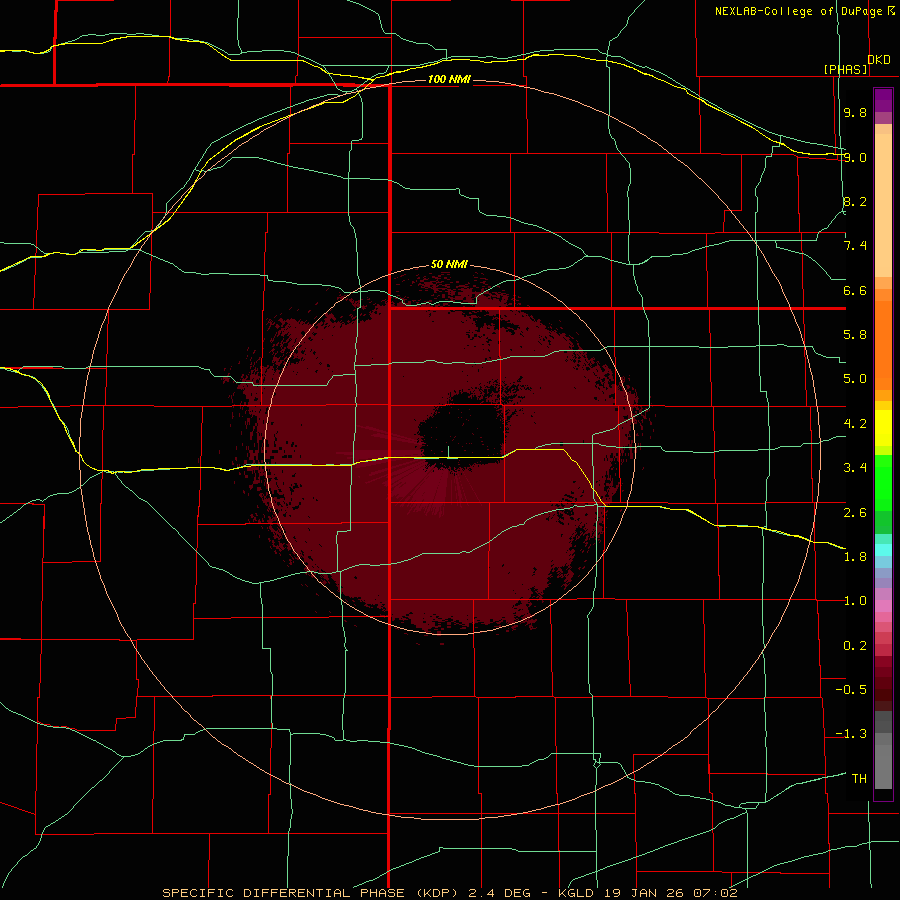The width and height of the screenshot is (900, 900).
Task: Click the 5.8 legend value
Action: pos(855,335)
